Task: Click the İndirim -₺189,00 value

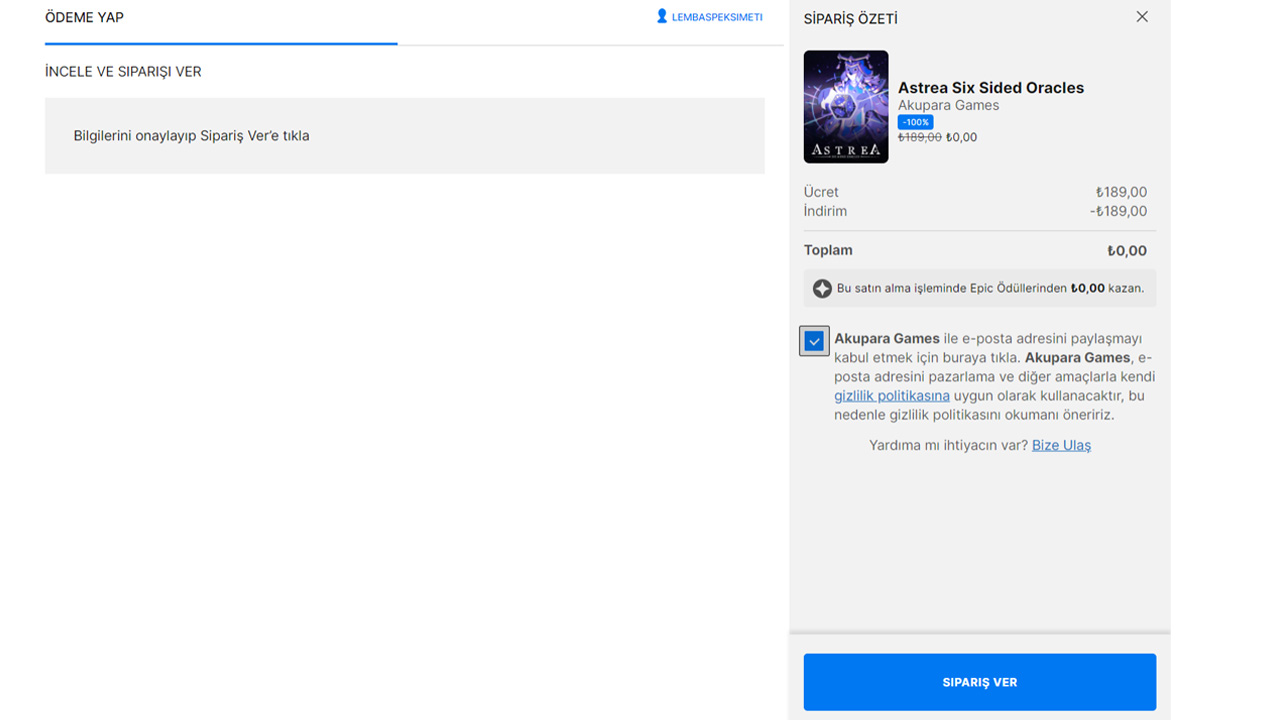Action: pyautogui.click(x=1118, y=211)
